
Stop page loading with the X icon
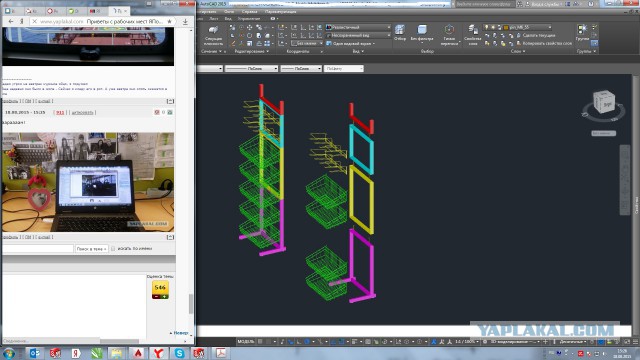coord(34,21)
